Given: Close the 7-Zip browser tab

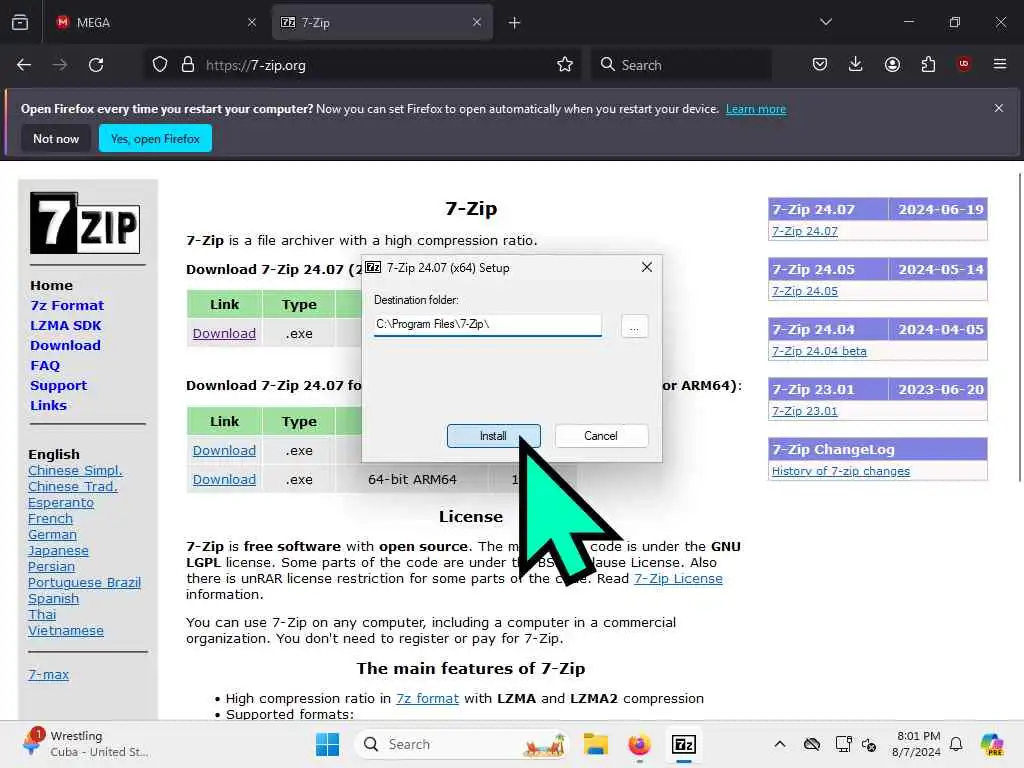Looking at the screenshot, I should click(x=477, y=22).
